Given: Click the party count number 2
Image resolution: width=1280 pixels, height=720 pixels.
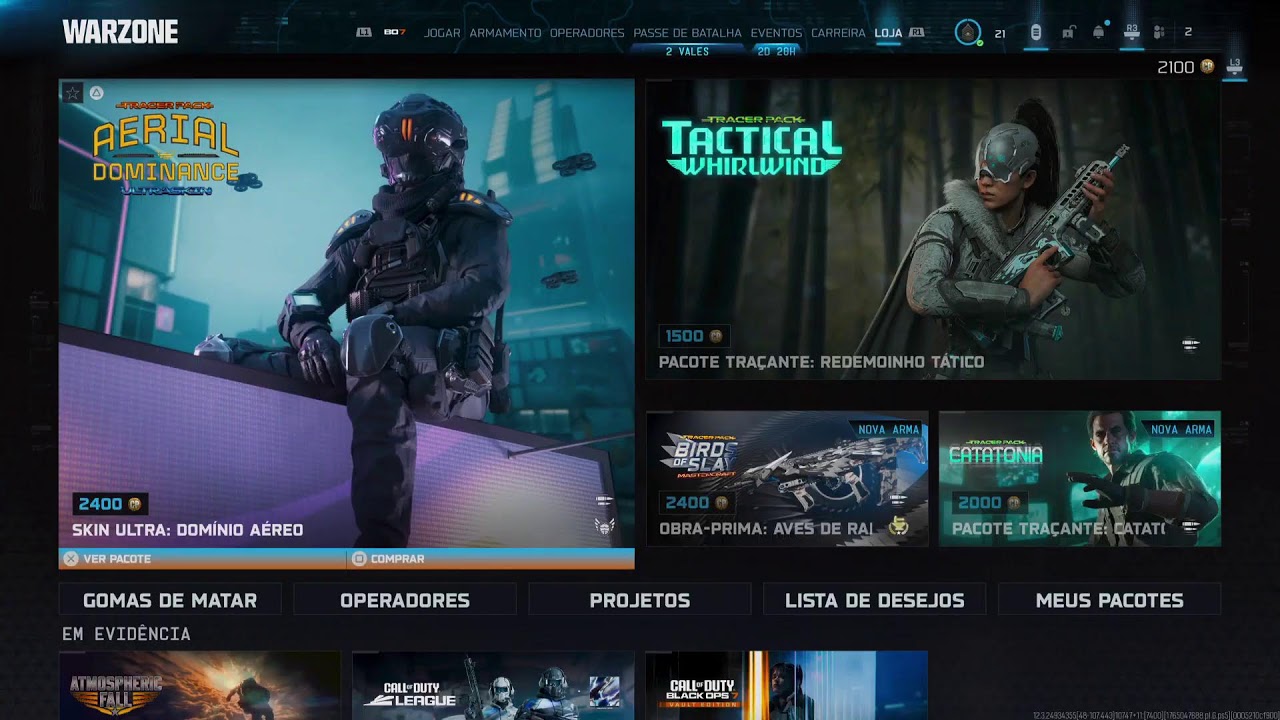Looking at the screenshot, I should (x=1188, y=33).
